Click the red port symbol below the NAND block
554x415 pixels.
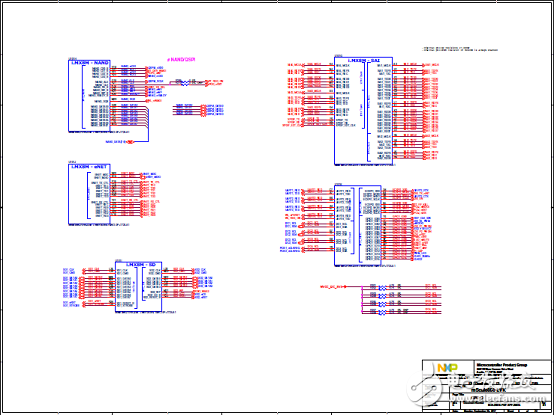coord(130,142)
